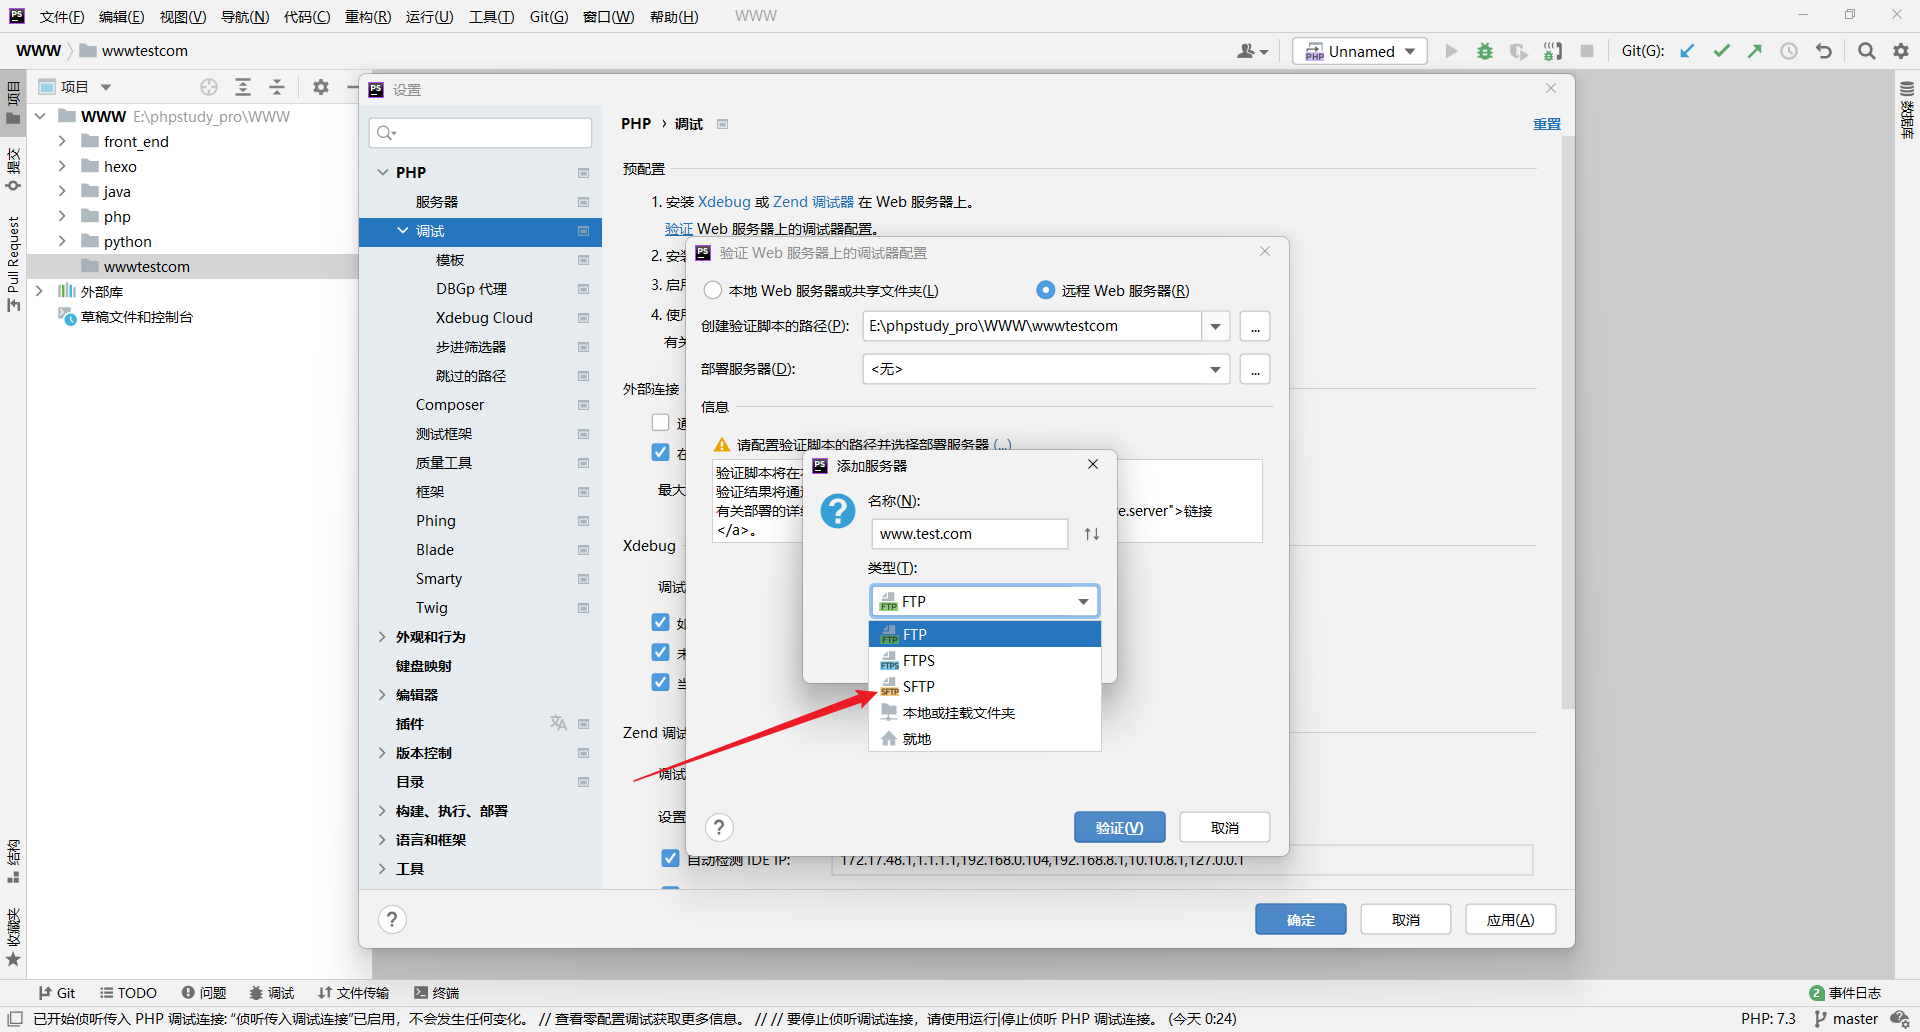
Task: Toggle the first Xdebug checkbox
Action: coord(660,622)
